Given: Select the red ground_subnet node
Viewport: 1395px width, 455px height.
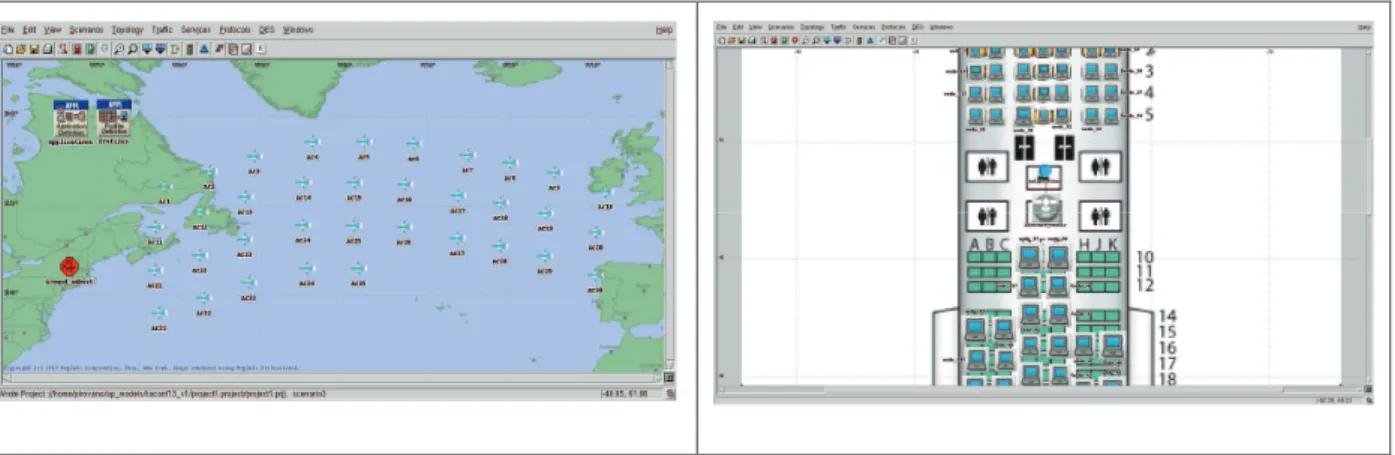Looking at the screenshot, I should tap(68, 267).
